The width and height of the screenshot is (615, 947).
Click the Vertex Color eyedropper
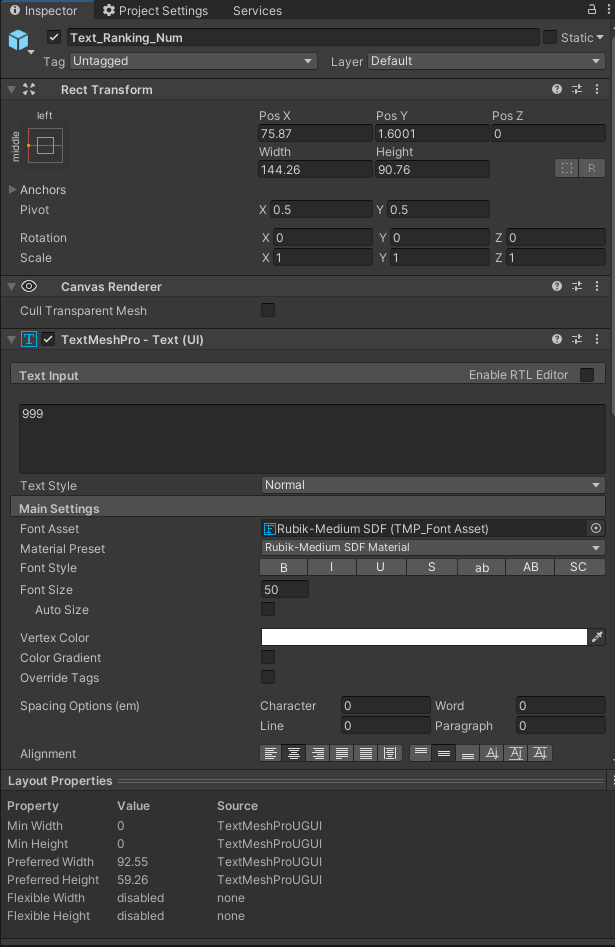(597, 637)
